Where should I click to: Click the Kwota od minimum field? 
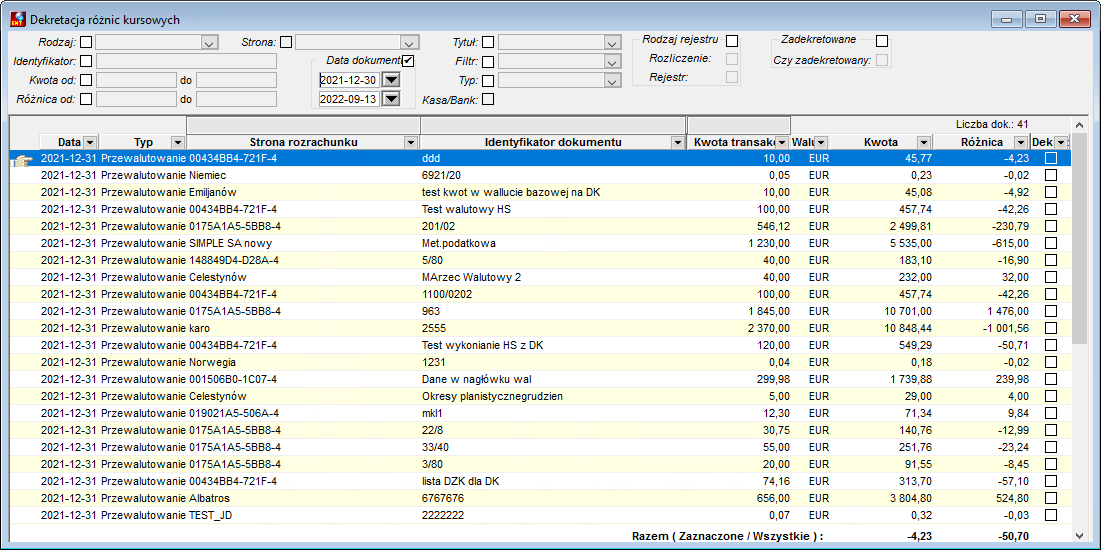136,80
